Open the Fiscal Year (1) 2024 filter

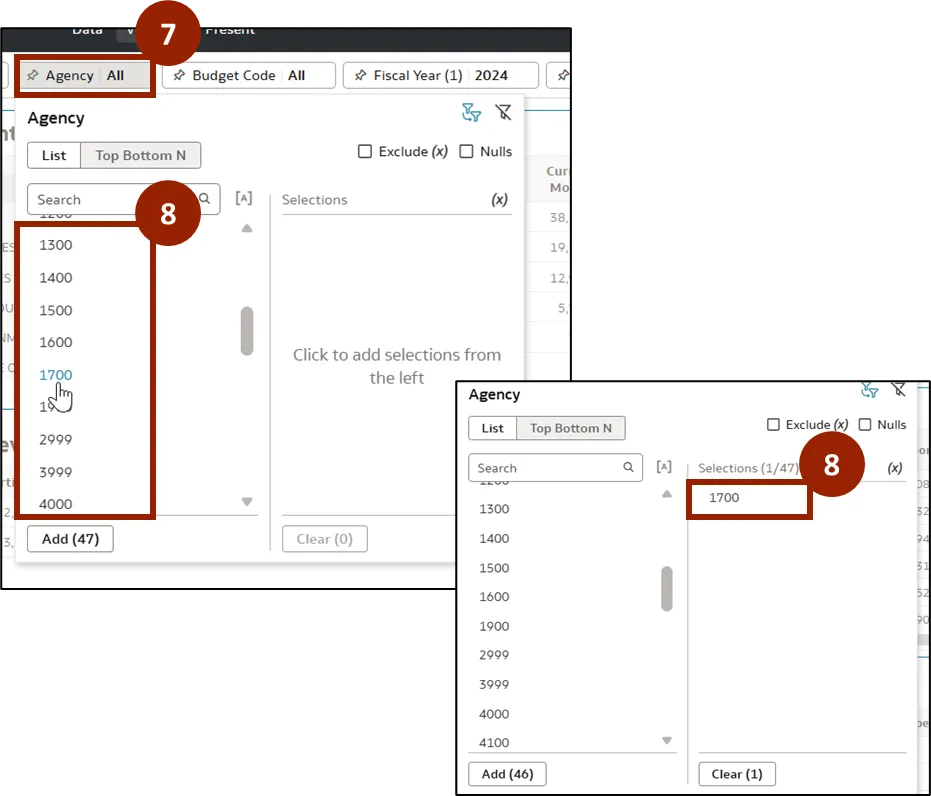441,75
